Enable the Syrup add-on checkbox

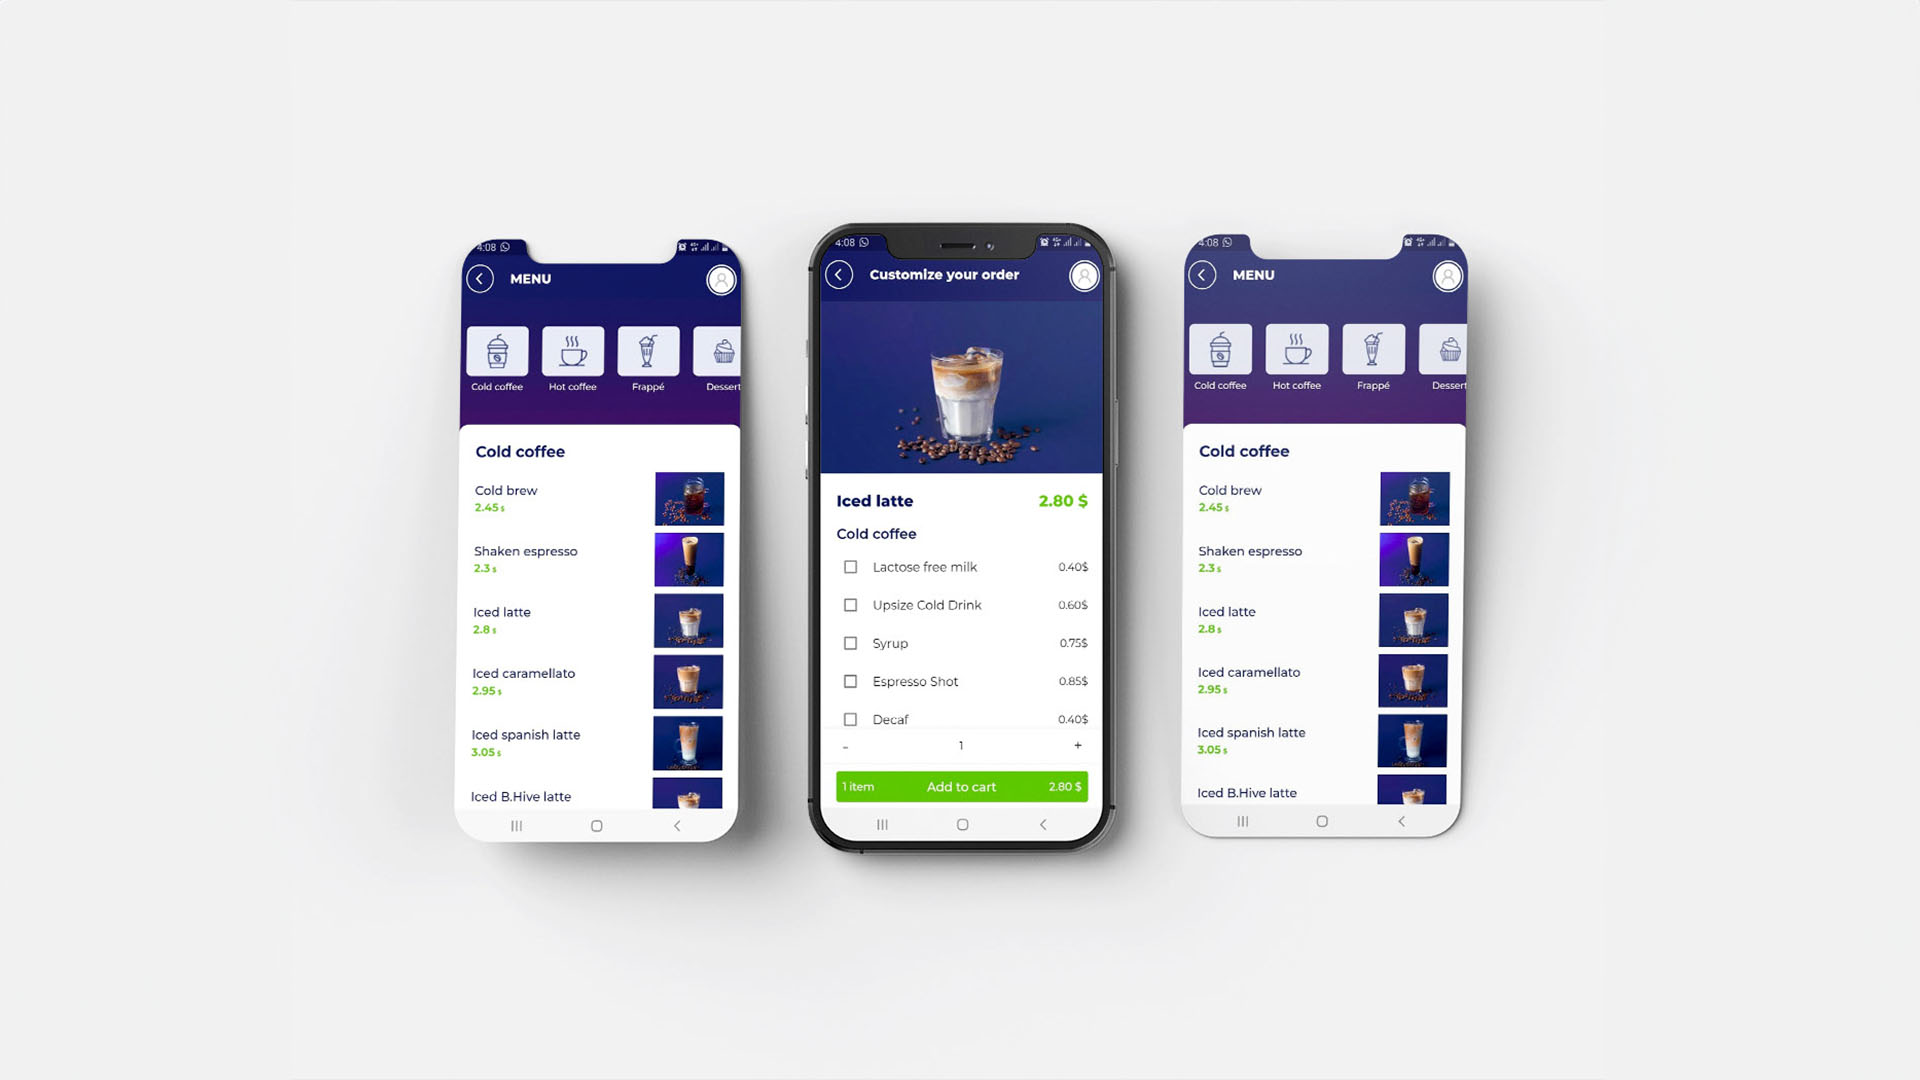[x=848, y=642]
